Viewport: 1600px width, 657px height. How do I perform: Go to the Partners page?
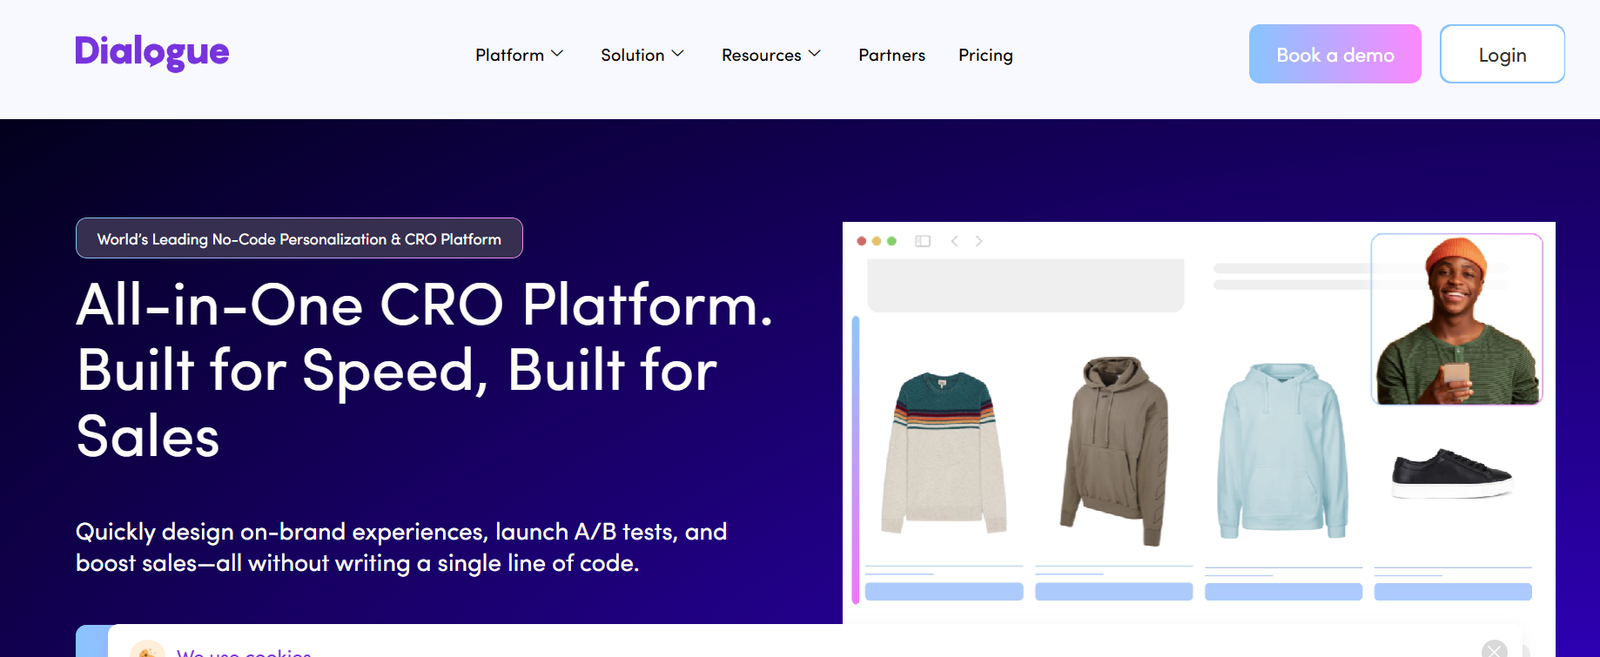[x=891, y=55]
